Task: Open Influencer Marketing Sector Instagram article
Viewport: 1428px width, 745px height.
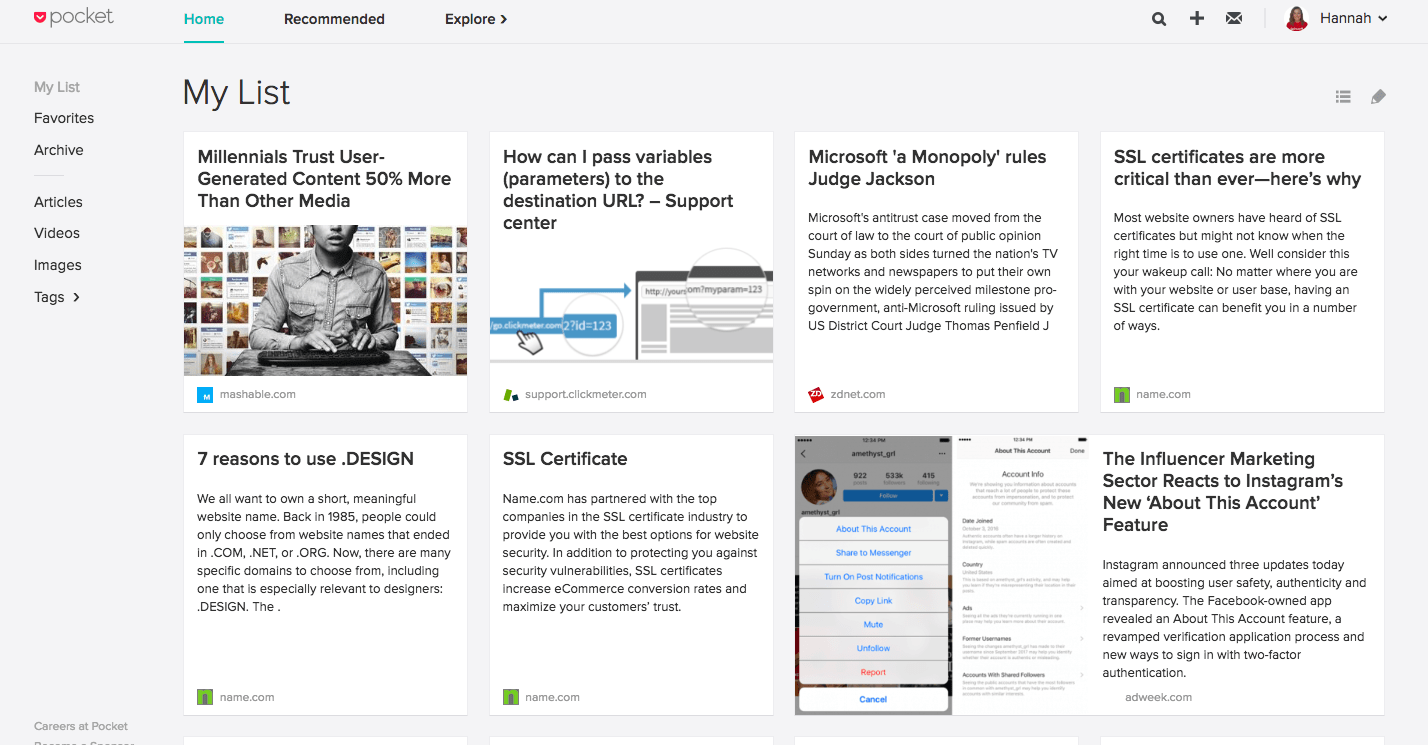Action: click(1223, 492)
